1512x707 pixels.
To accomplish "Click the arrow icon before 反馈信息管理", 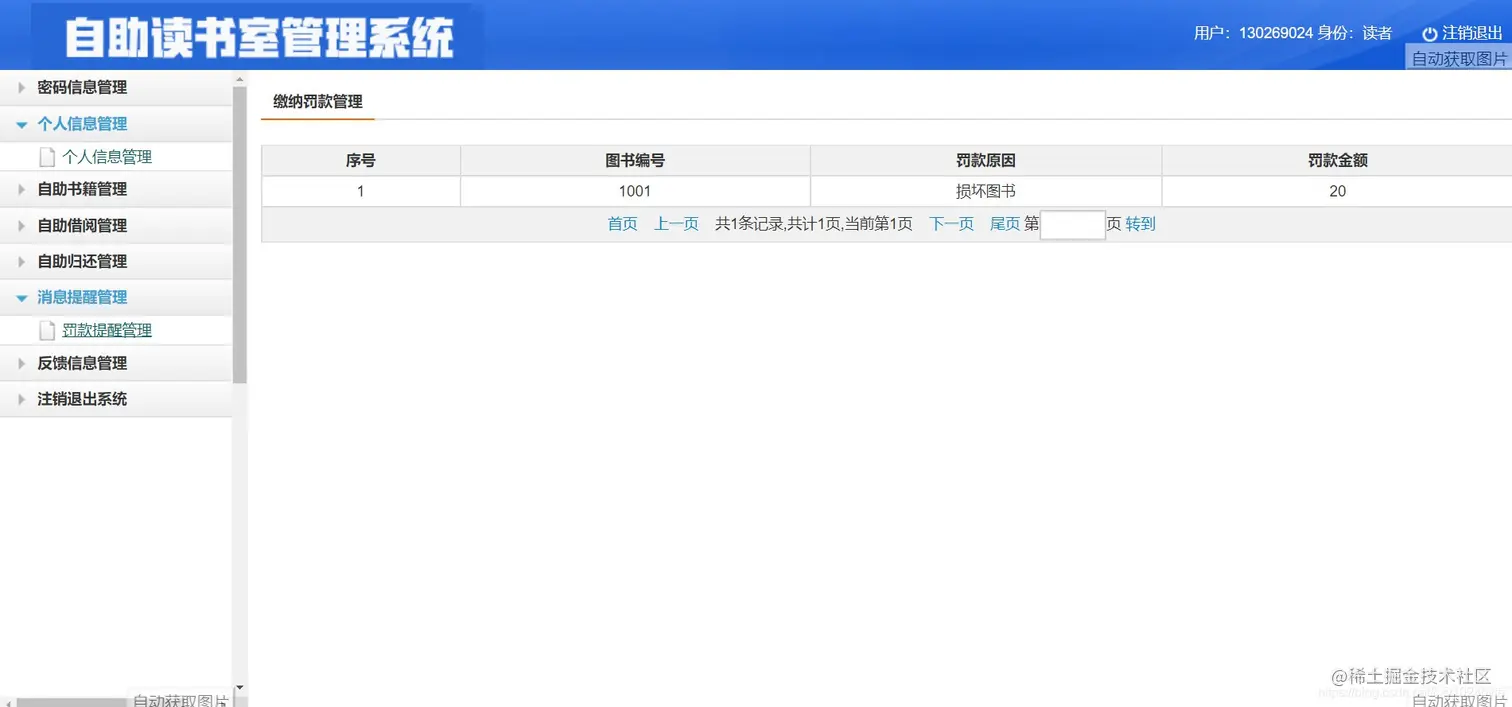I will (x=19, y=363).
